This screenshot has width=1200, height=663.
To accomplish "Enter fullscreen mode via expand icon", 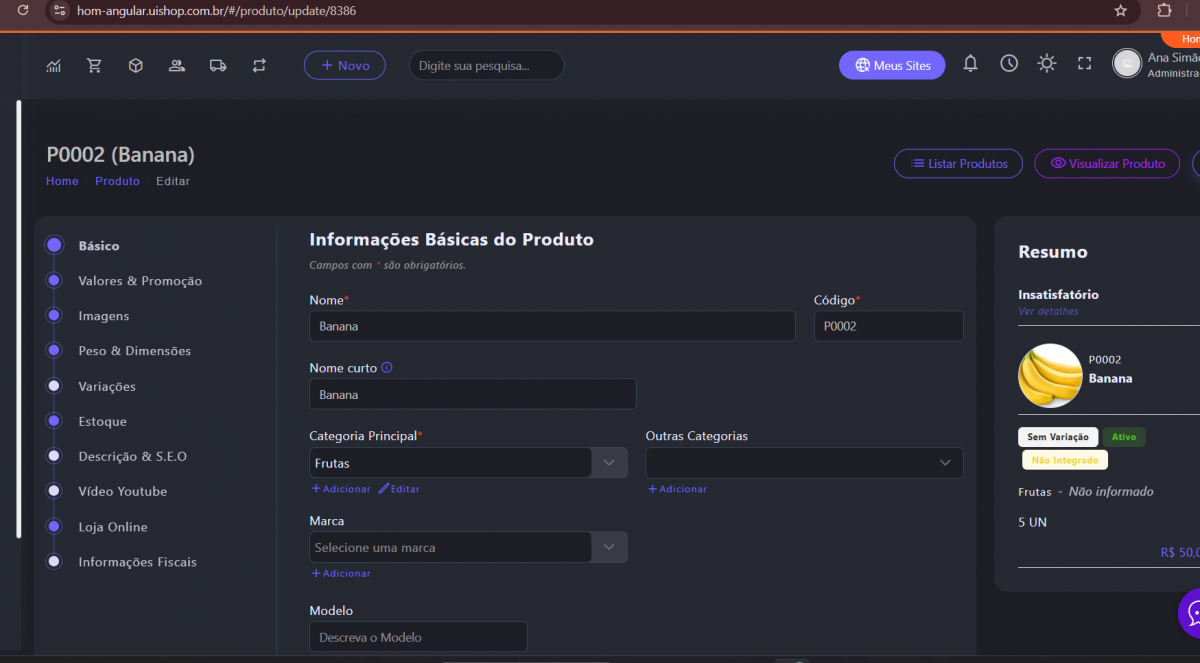I will 1084,64.
